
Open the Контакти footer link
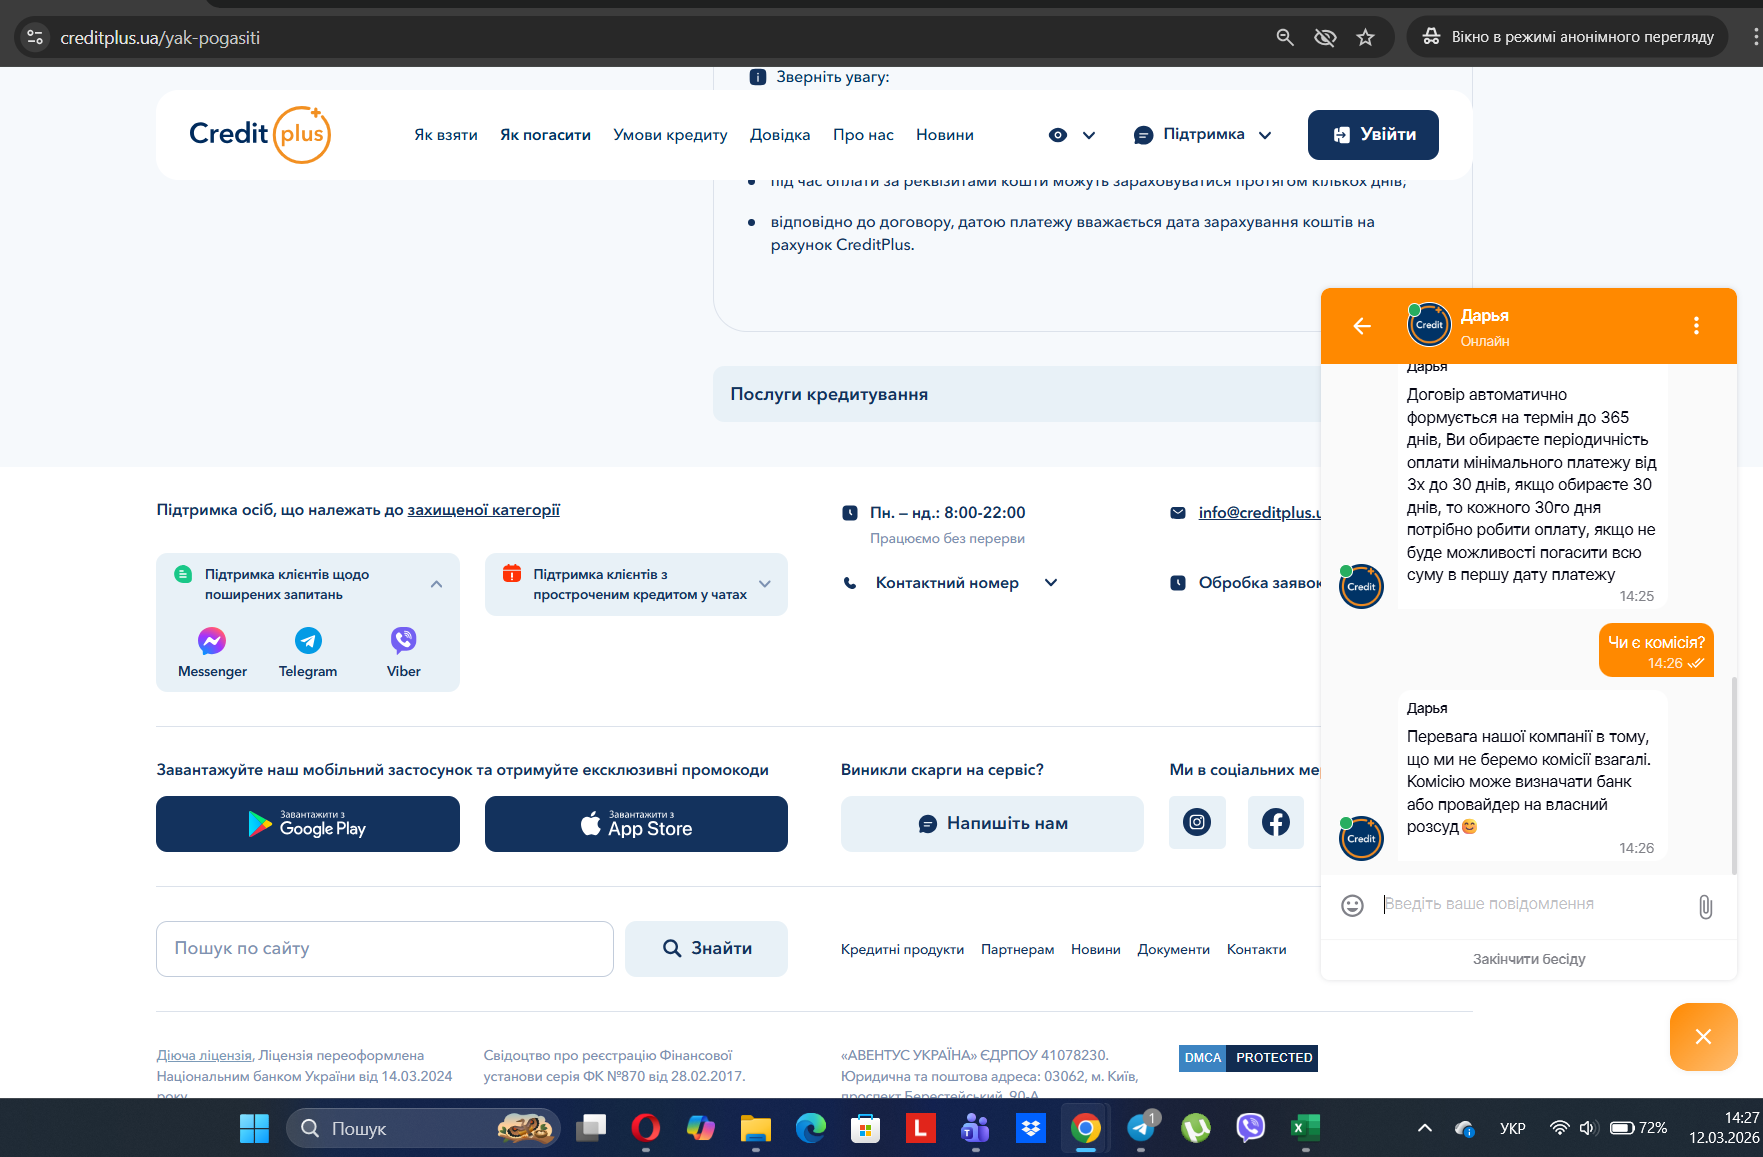coord(1257,950)
